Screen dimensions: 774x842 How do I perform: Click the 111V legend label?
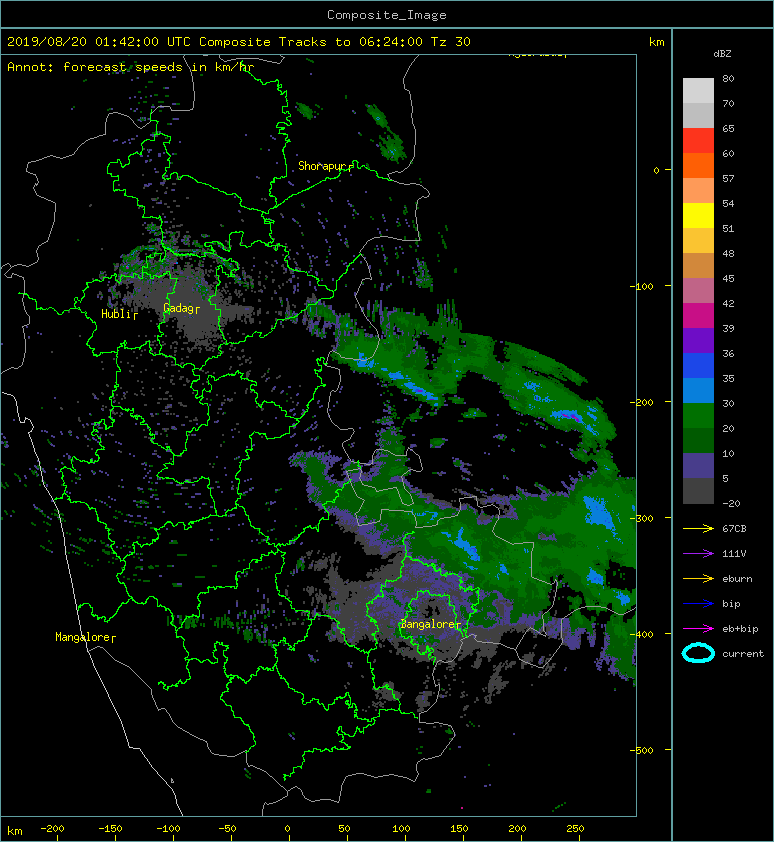(x=734, y=554)
